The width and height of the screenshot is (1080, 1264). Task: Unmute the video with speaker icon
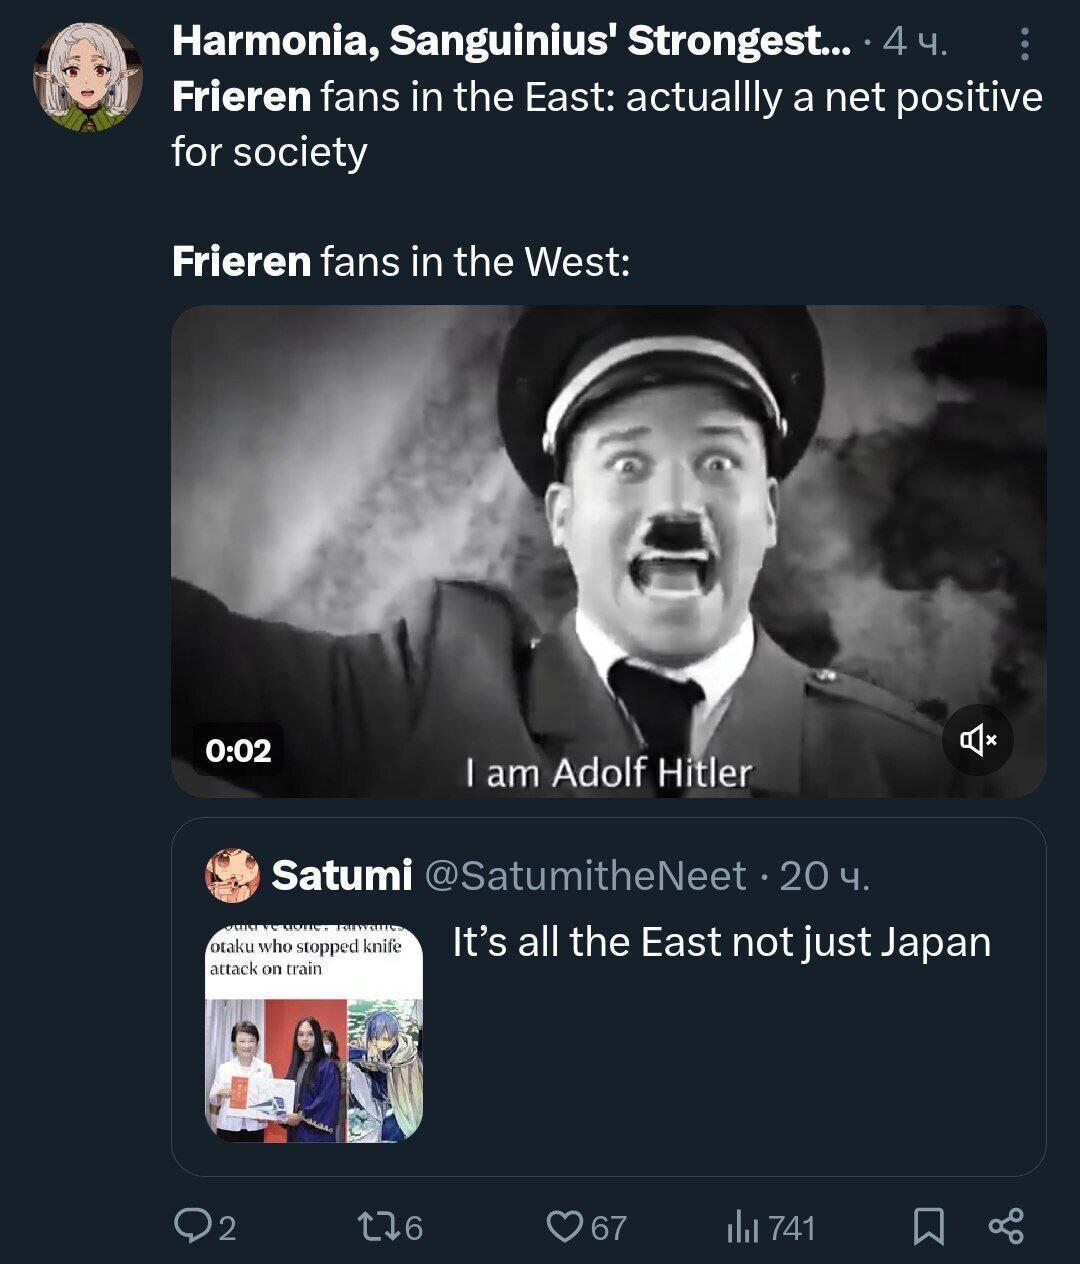pos(978,740)
